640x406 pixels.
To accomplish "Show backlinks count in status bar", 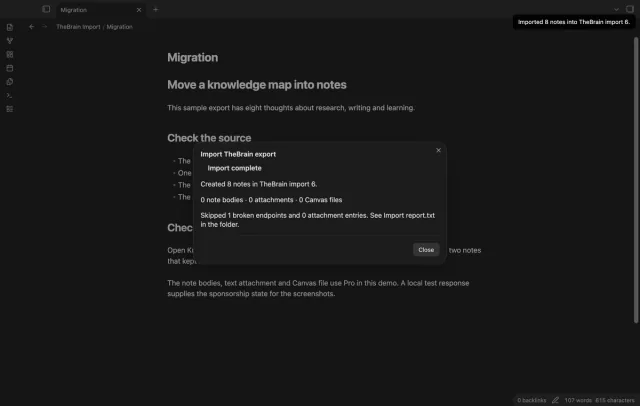I will pyautogui.click(x=531, y=400).
